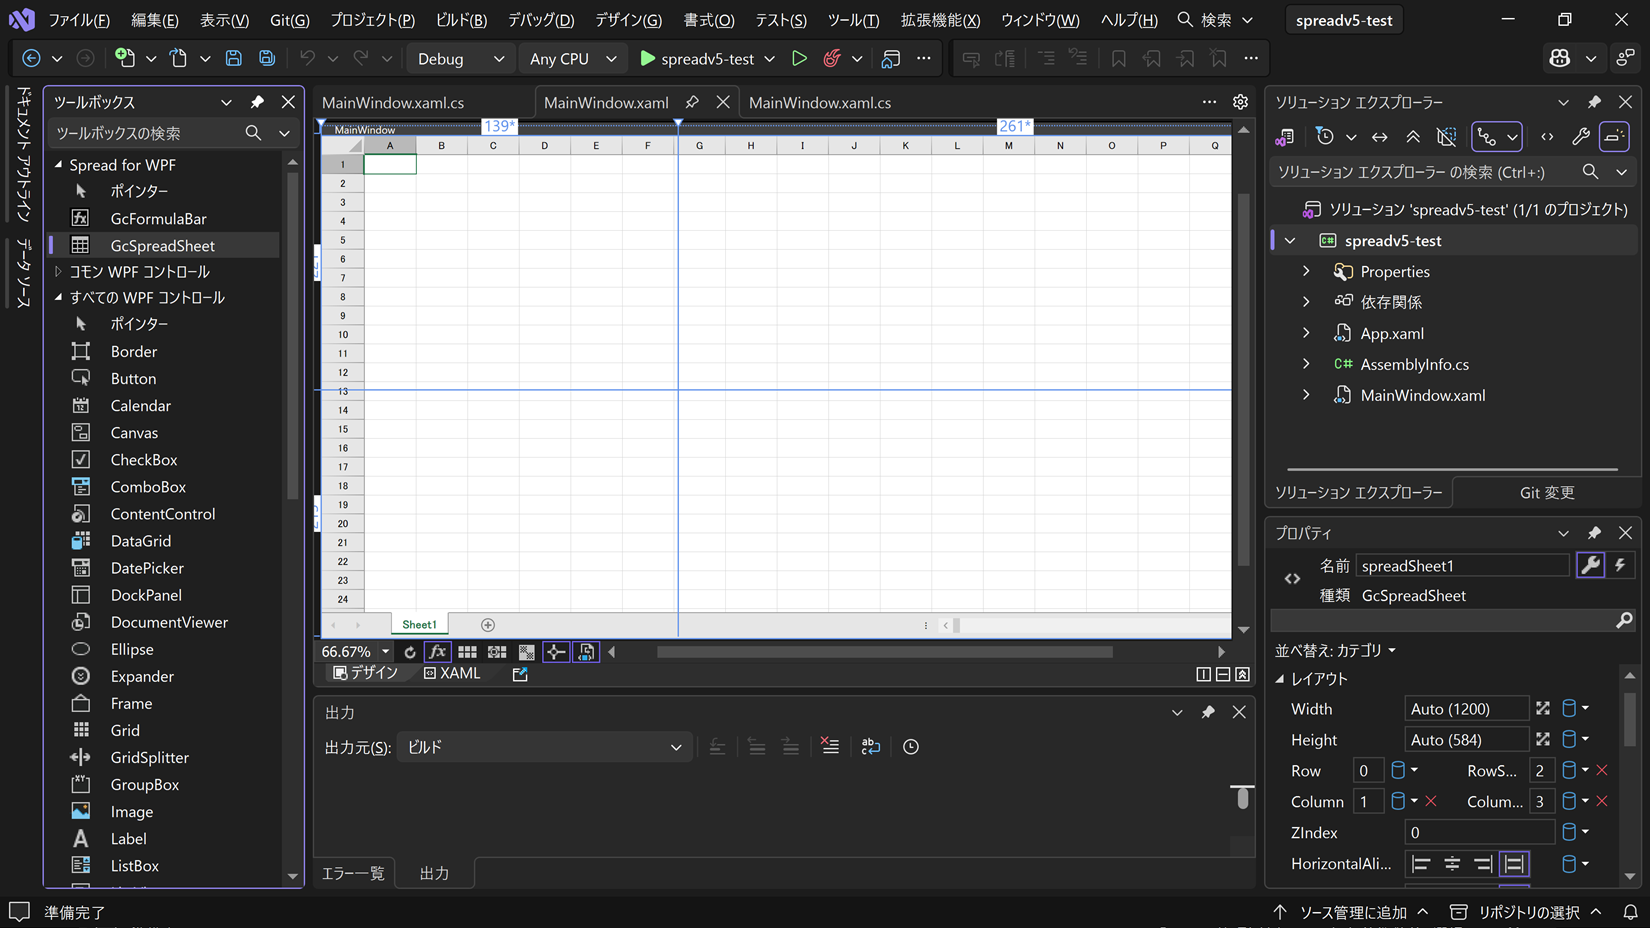
Task: Expand the コモン WPF コントロール toolbox group
Action: [58, 272]
